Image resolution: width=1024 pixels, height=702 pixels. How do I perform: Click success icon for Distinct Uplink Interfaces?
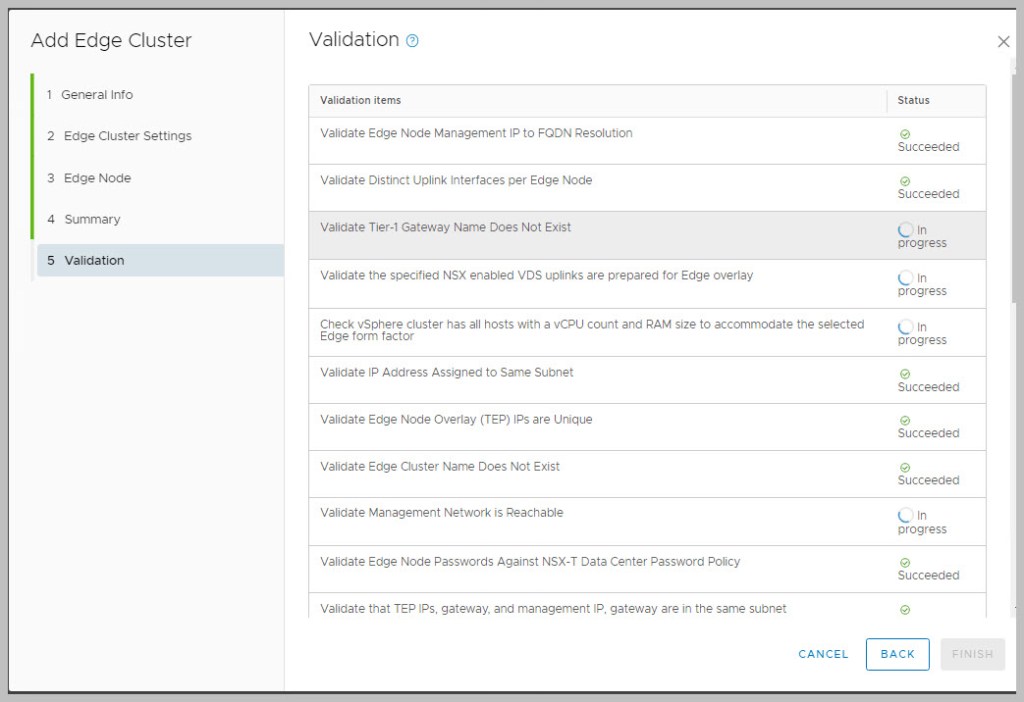pyautogui.click(x=905, y=181)
